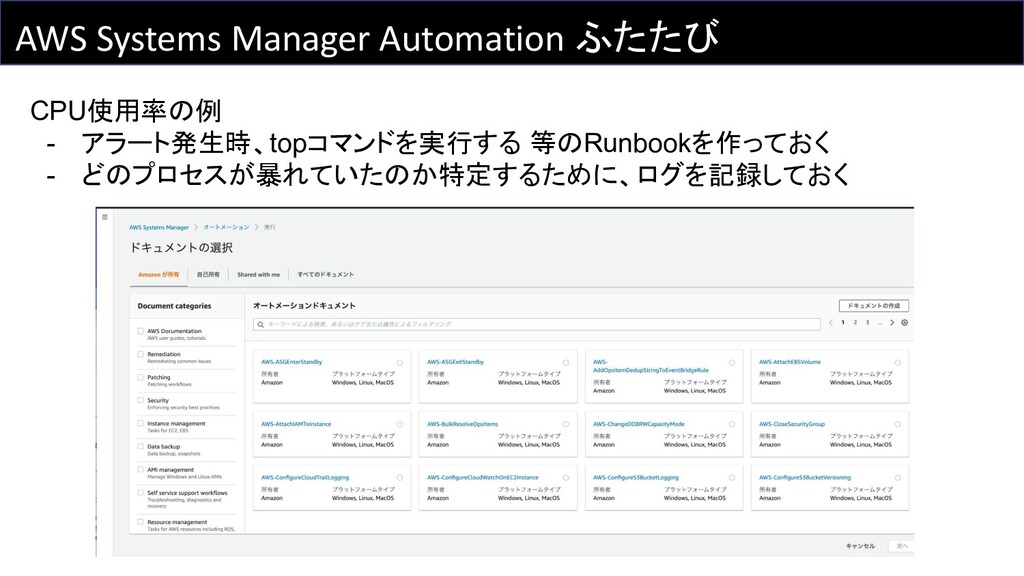The image size is (1024, 576).
Task: Select the AWS-ChangeDDBRWCapacityMode radio button
Action: point(732,424)
